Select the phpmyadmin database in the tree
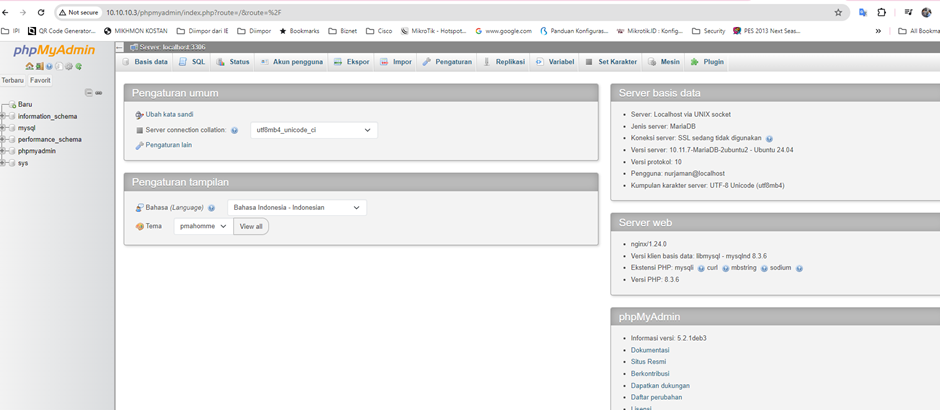Screen dimensions: 940x410 click(x=36, y=151)
